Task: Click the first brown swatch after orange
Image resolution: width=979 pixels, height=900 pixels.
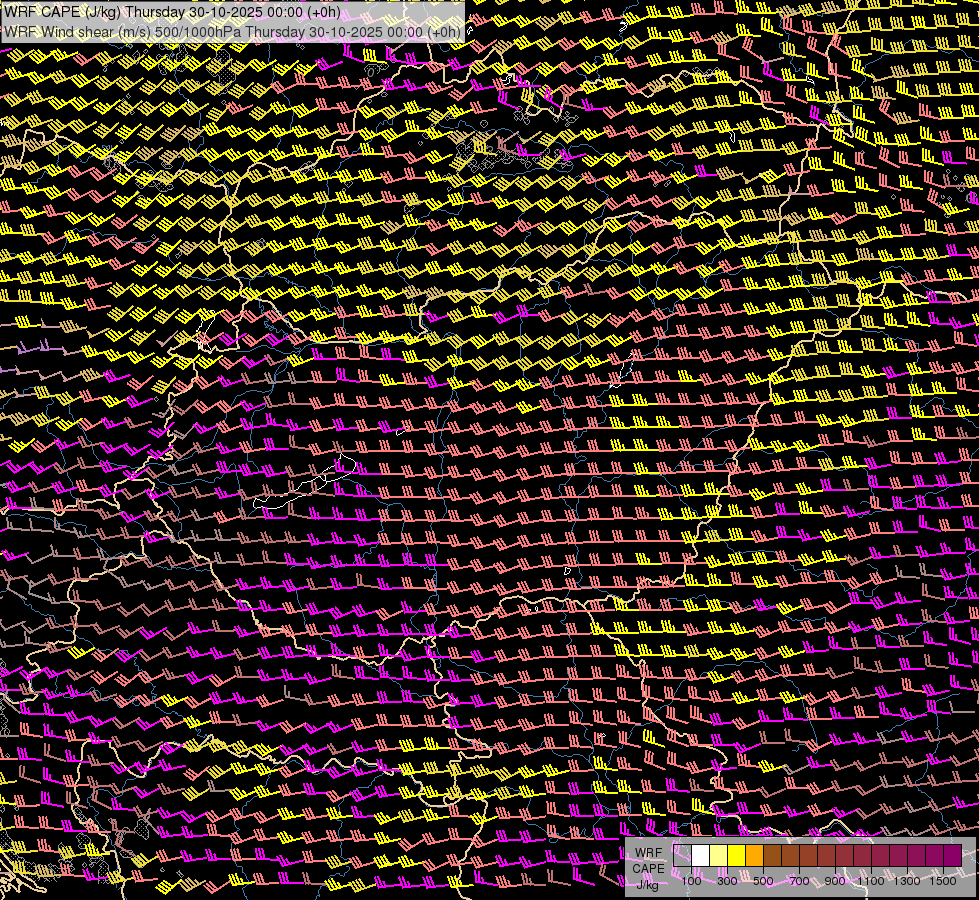Action: pos(773,856)
